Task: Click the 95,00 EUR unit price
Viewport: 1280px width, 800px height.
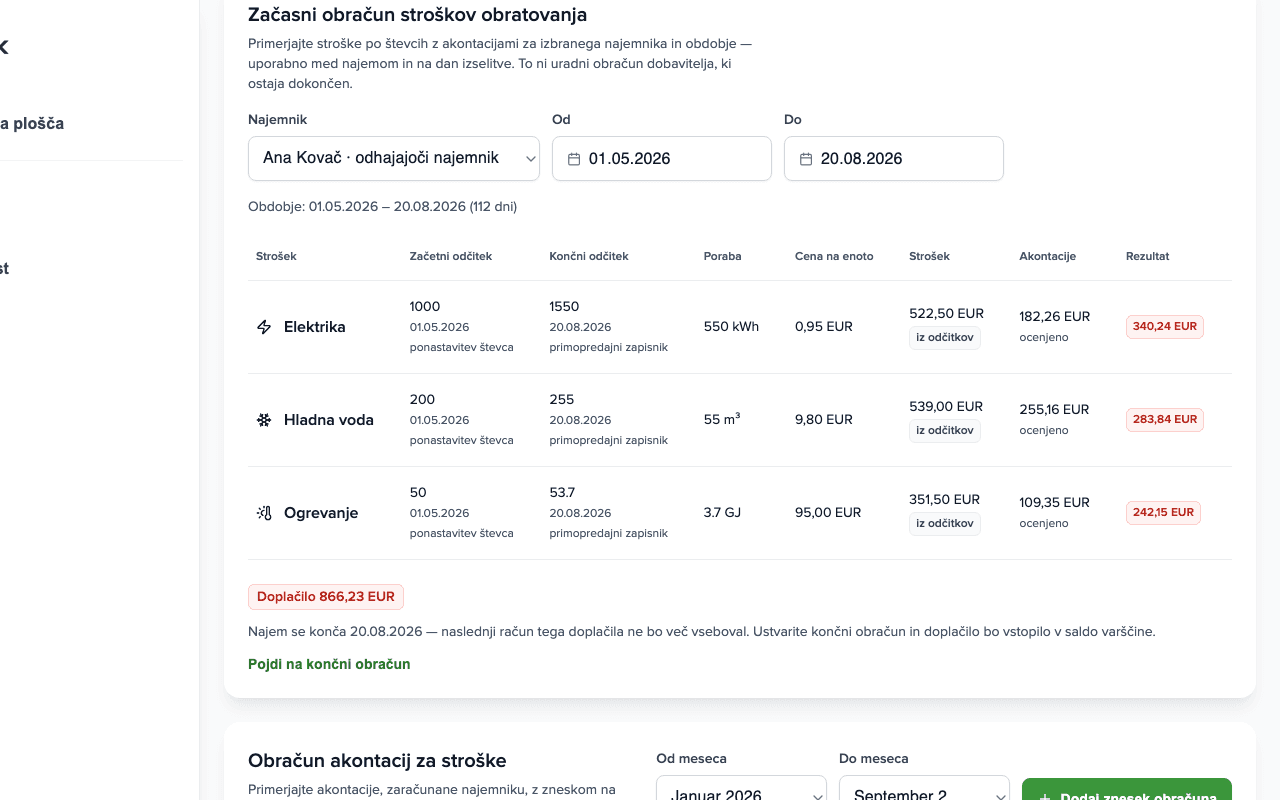Action: [x=828, y=513]
